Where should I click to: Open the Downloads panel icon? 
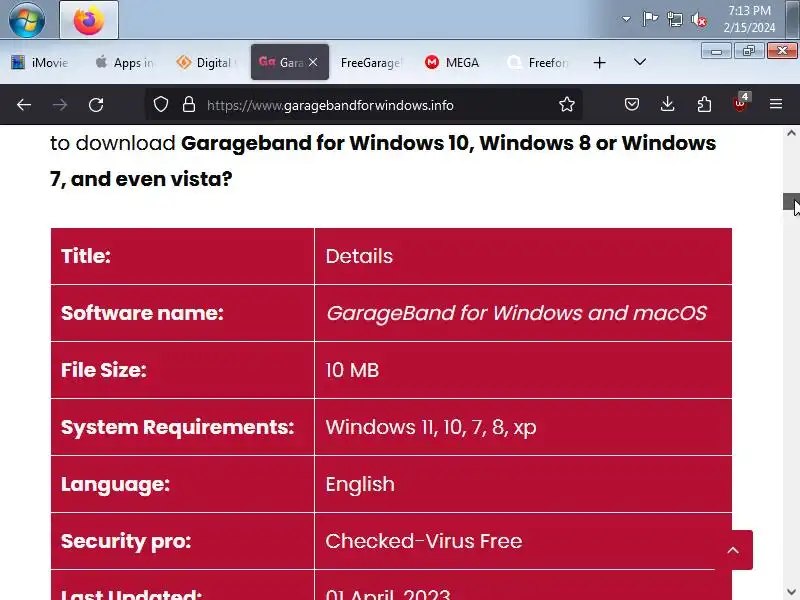click(x=667, y=105)
